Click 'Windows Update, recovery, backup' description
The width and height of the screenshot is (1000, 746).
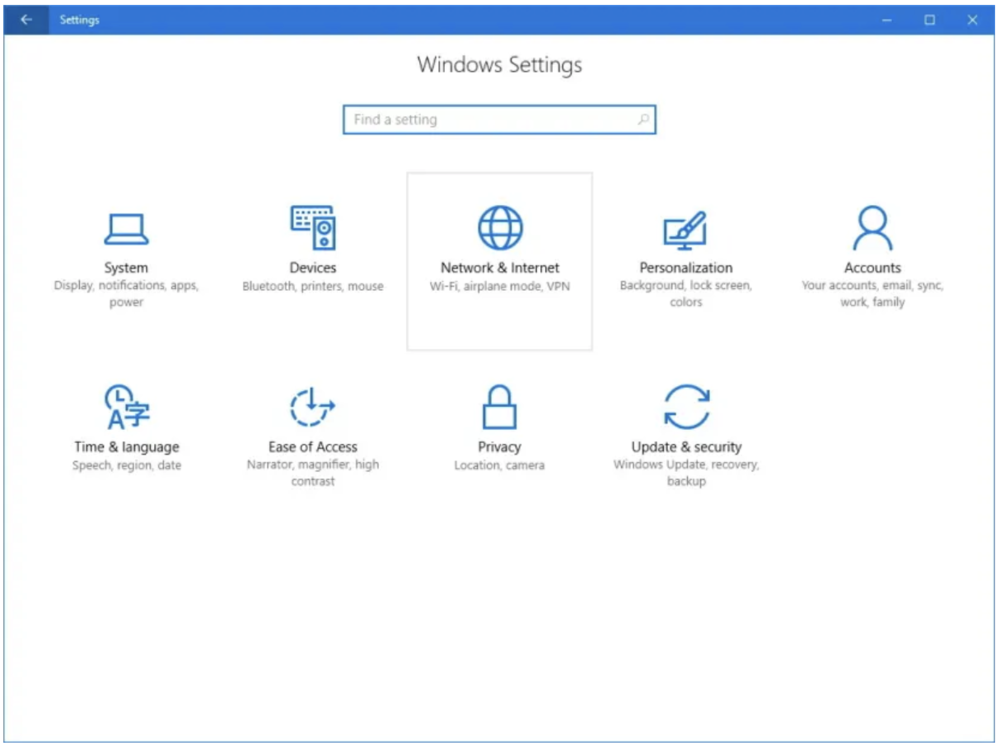(x=687, y=473)
